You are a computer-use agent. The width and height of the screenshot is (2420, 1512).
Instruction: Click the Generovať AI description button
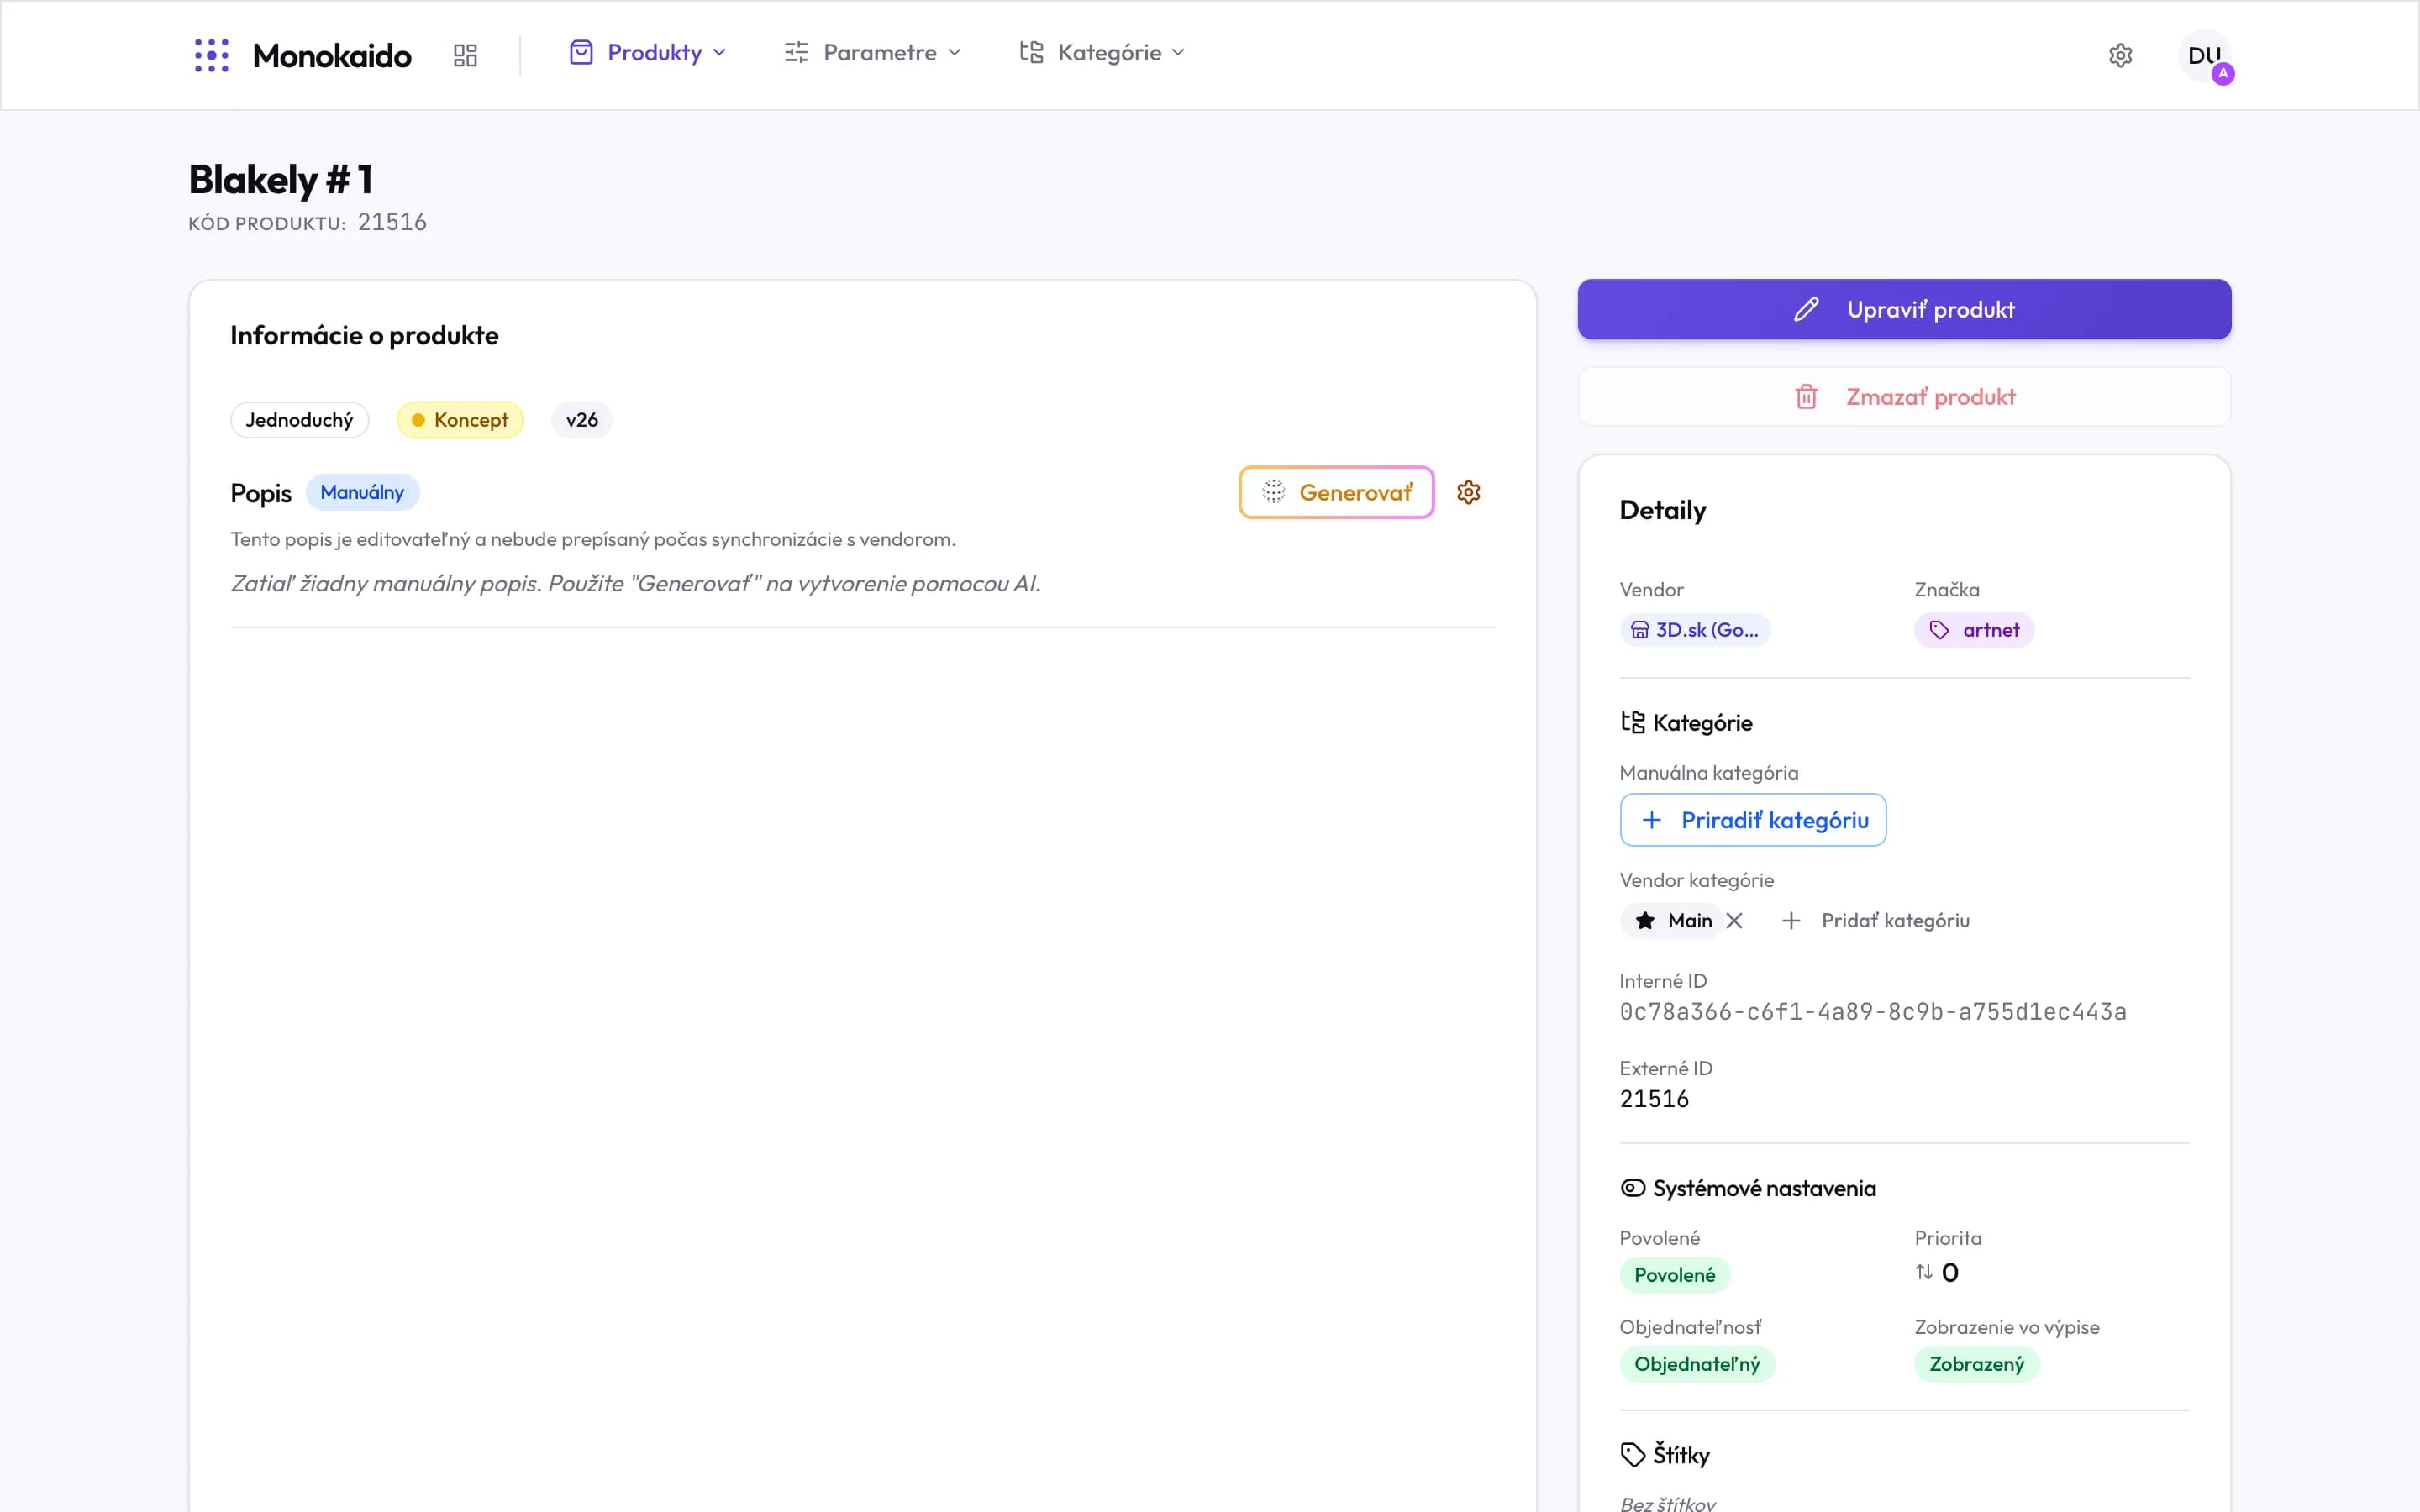(x=1336, y=492)
